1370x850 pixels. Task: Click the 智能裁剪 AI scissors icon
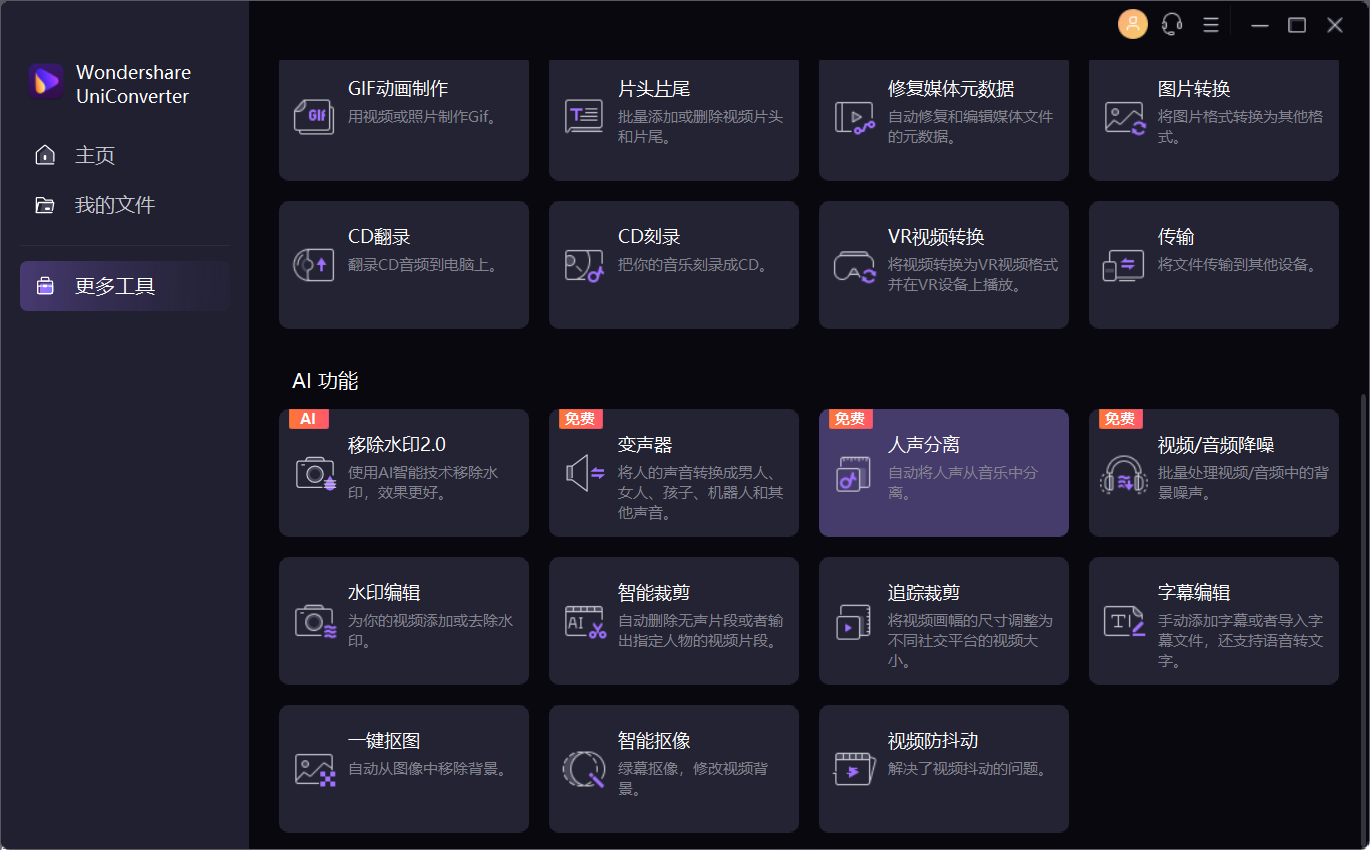585,620
